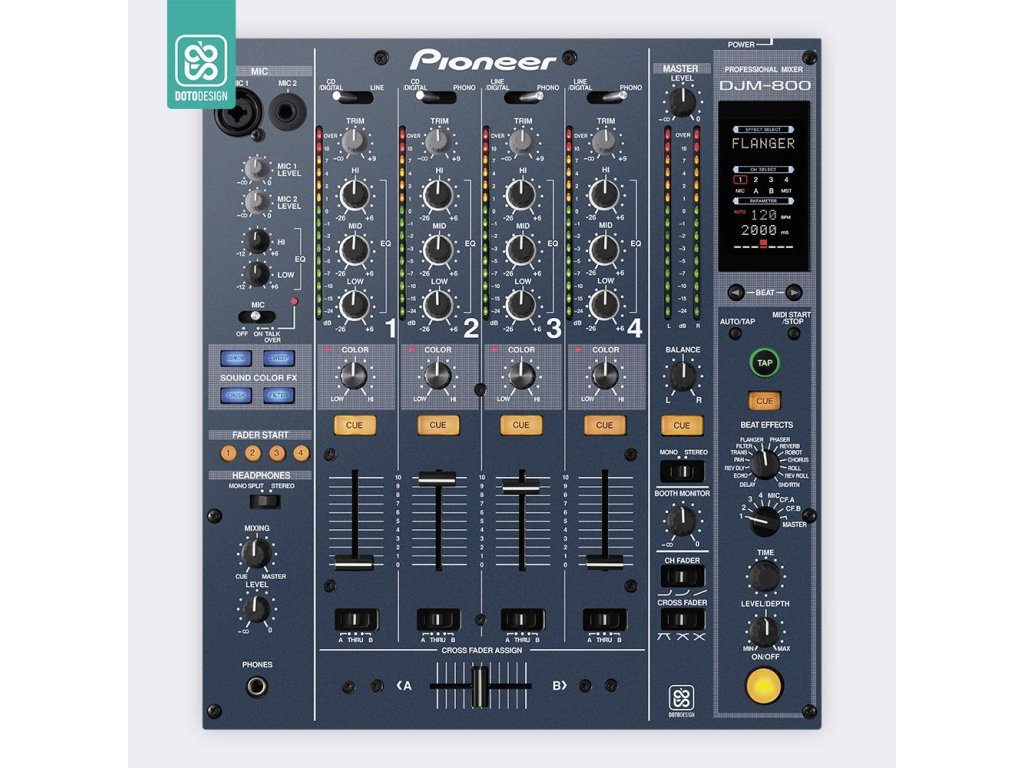Screen dimensions: 1024x768
Task: Toggle channel 2 CD/DIGITAL–PHONO input switch
Action: click(436, 97)
